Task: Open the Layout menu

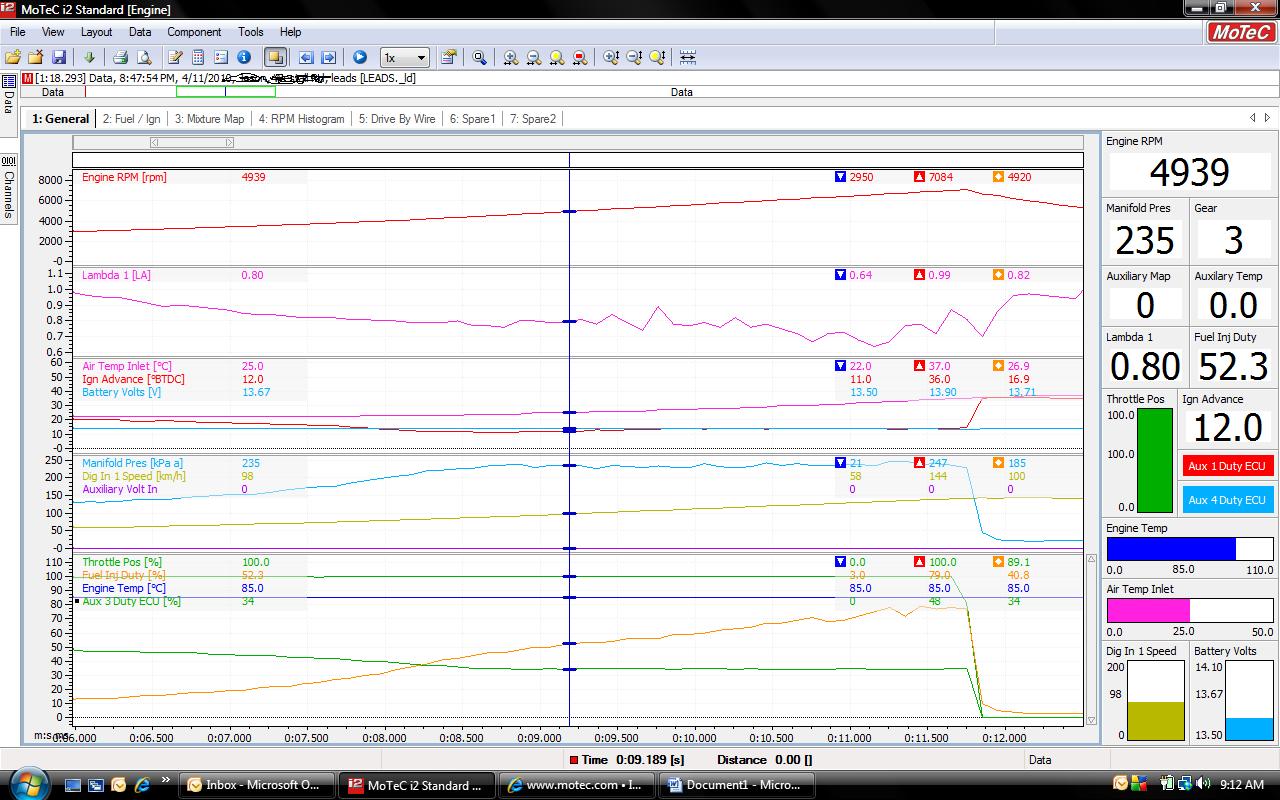Action: pos(96,32)
